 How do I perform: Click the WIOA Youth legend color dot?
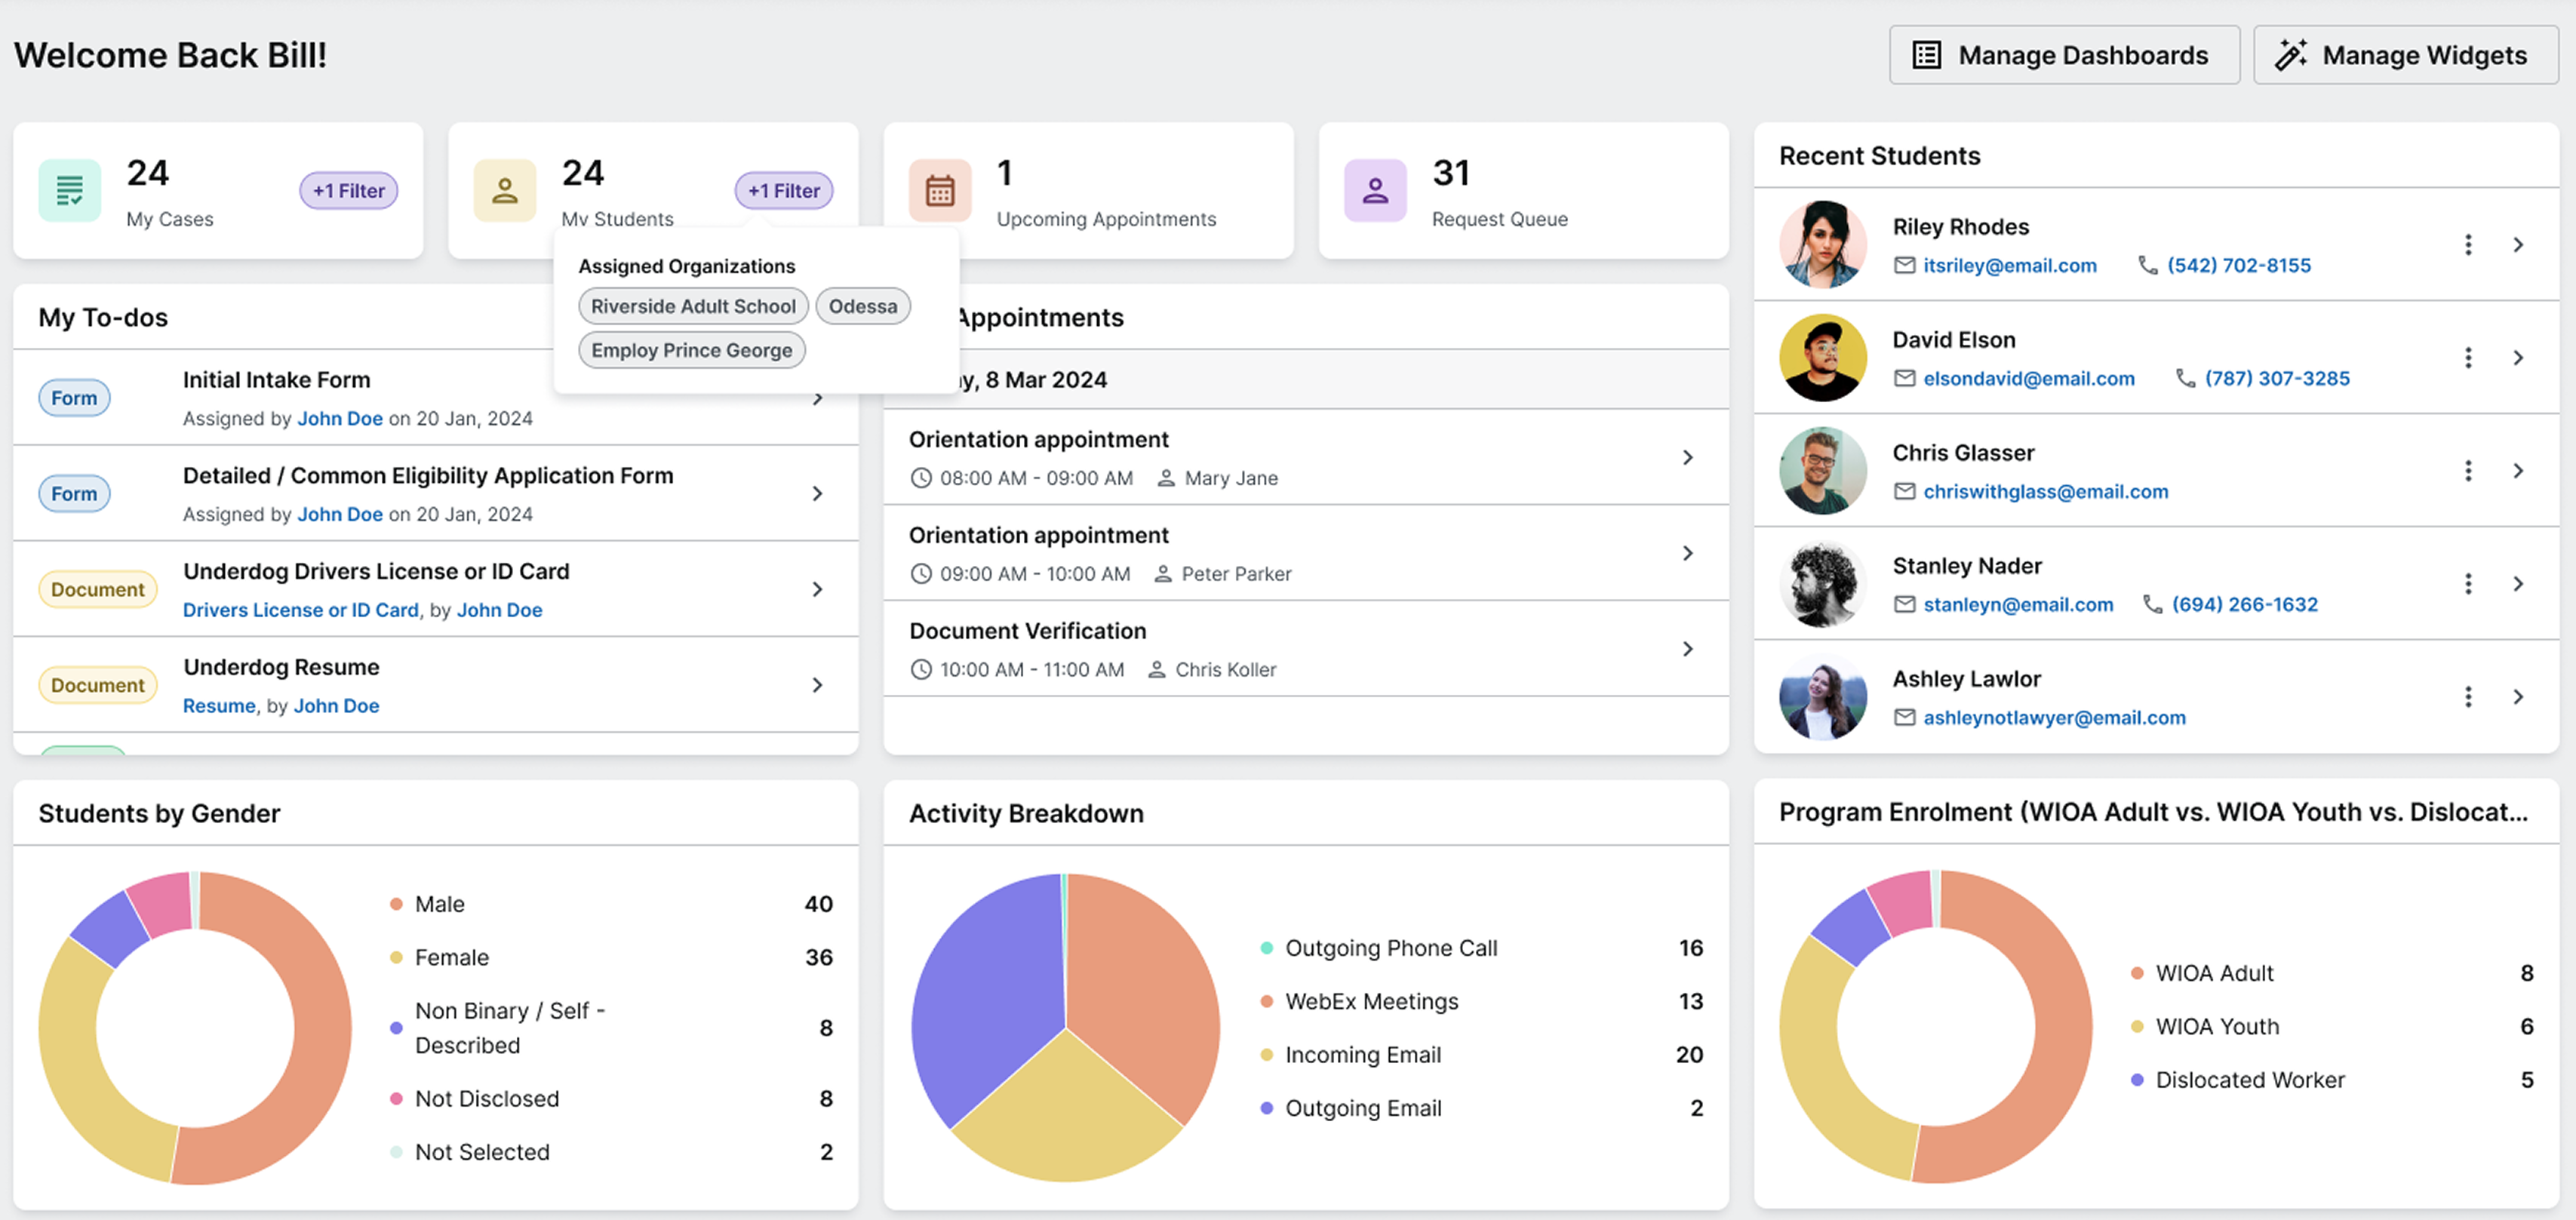pos(2138,1026)
